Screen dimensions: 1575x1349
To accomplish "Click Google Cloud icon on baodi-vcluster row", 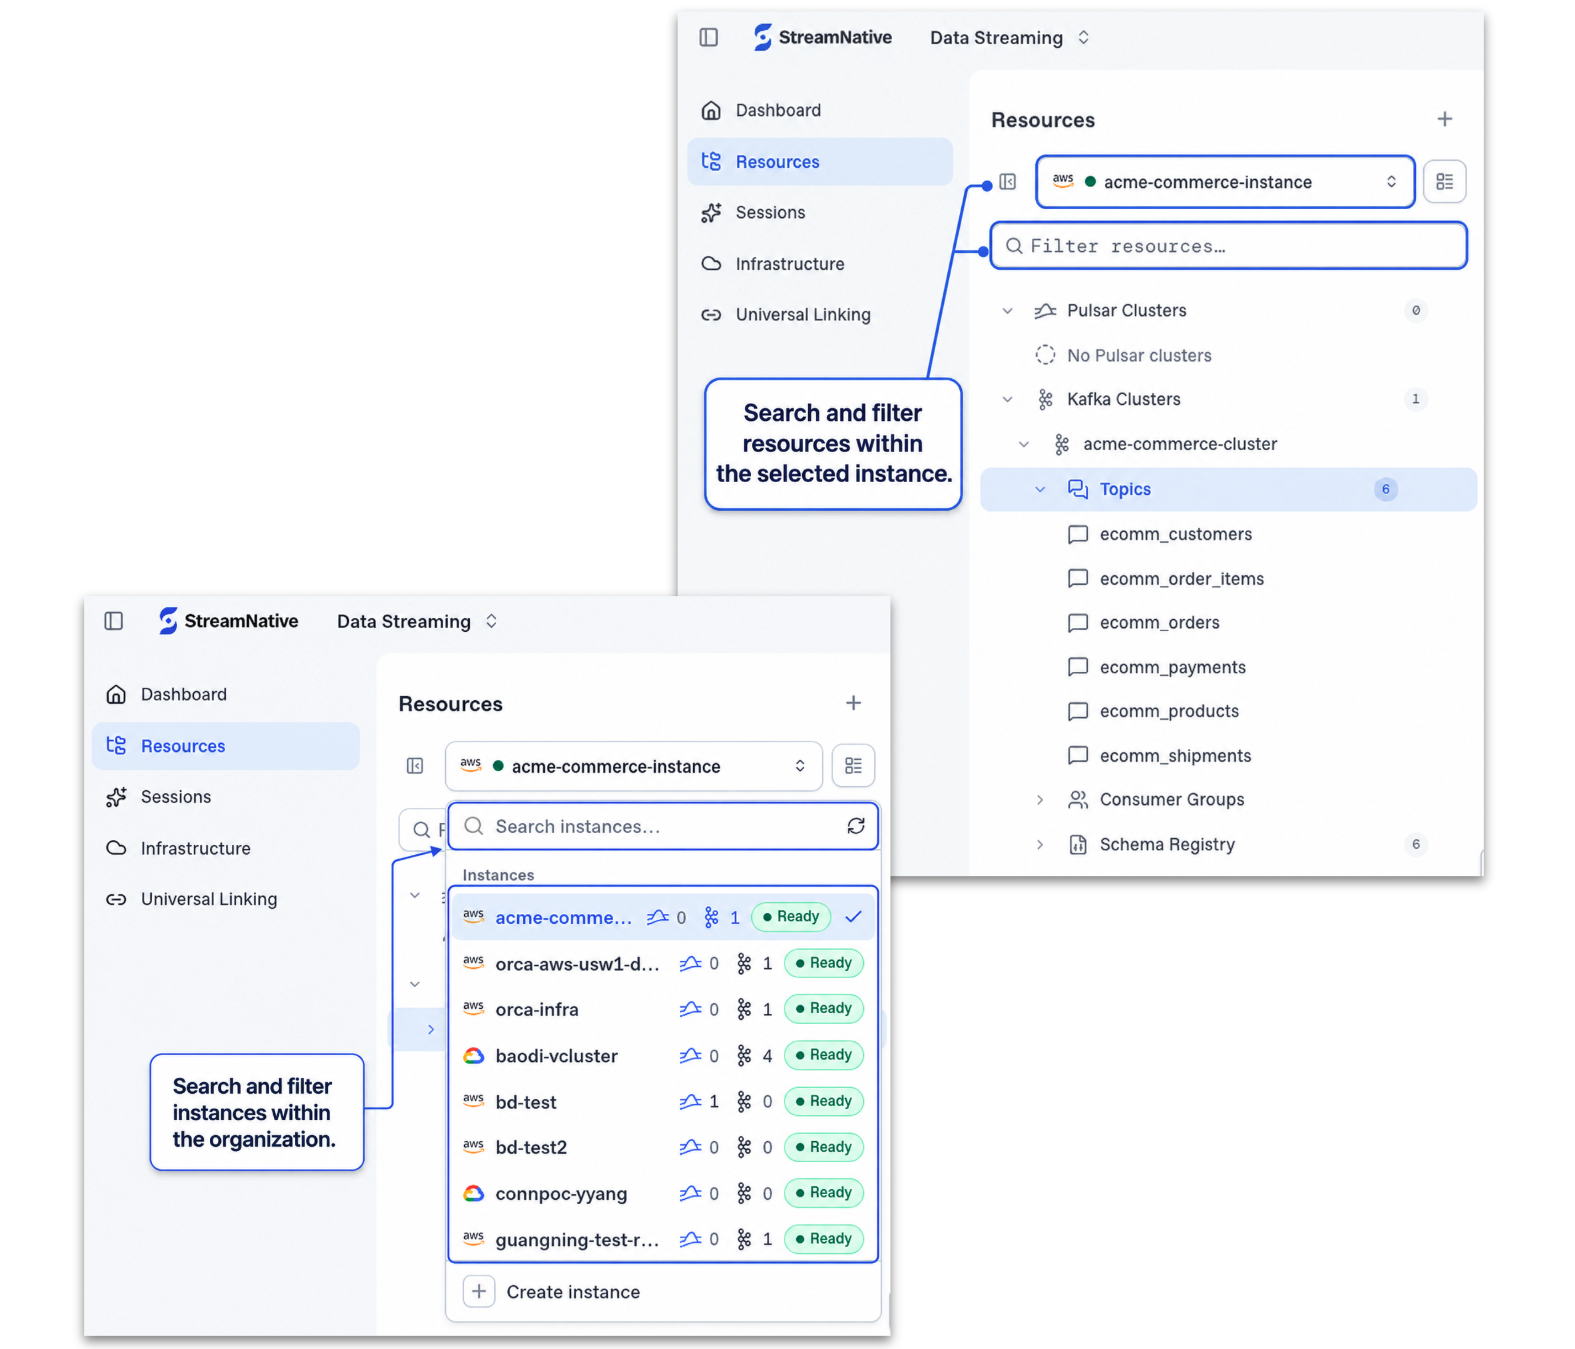I will [474, 1055].
